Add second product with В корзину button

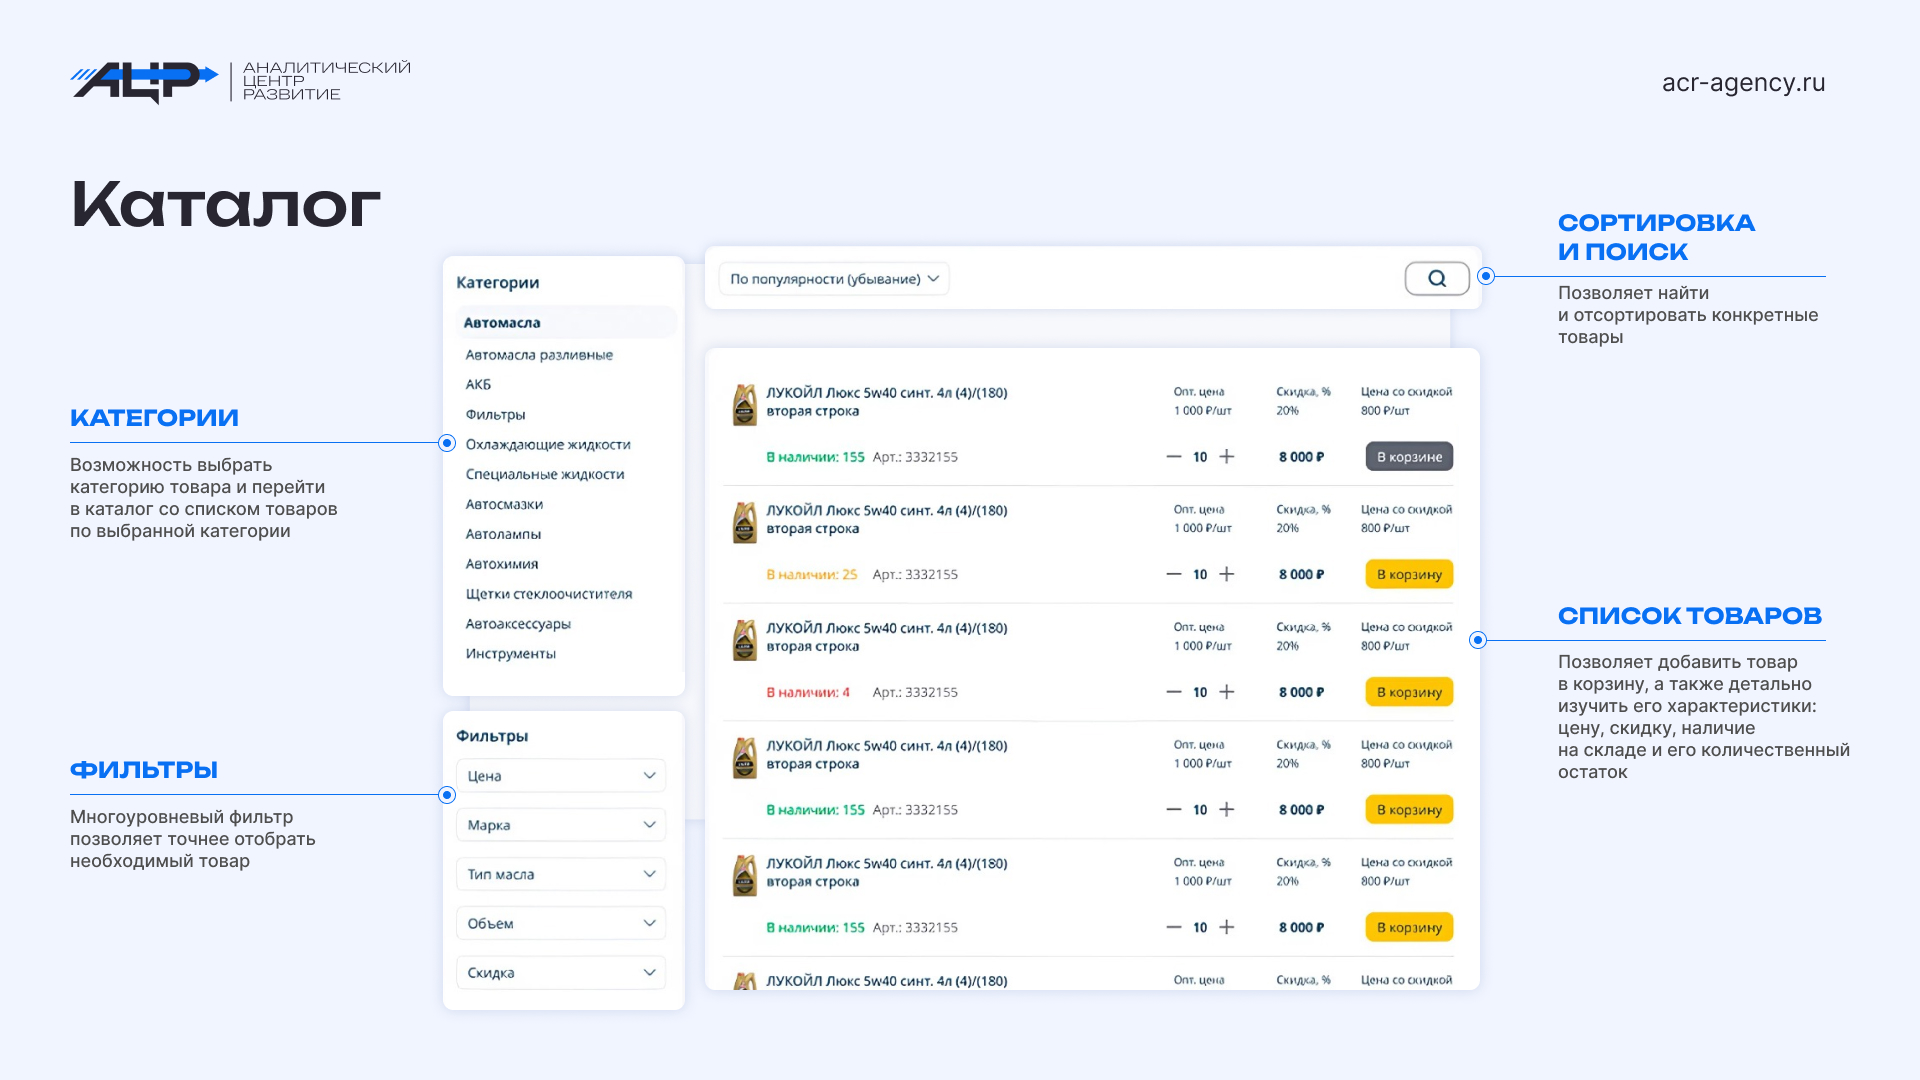(x=1409, y=575)
